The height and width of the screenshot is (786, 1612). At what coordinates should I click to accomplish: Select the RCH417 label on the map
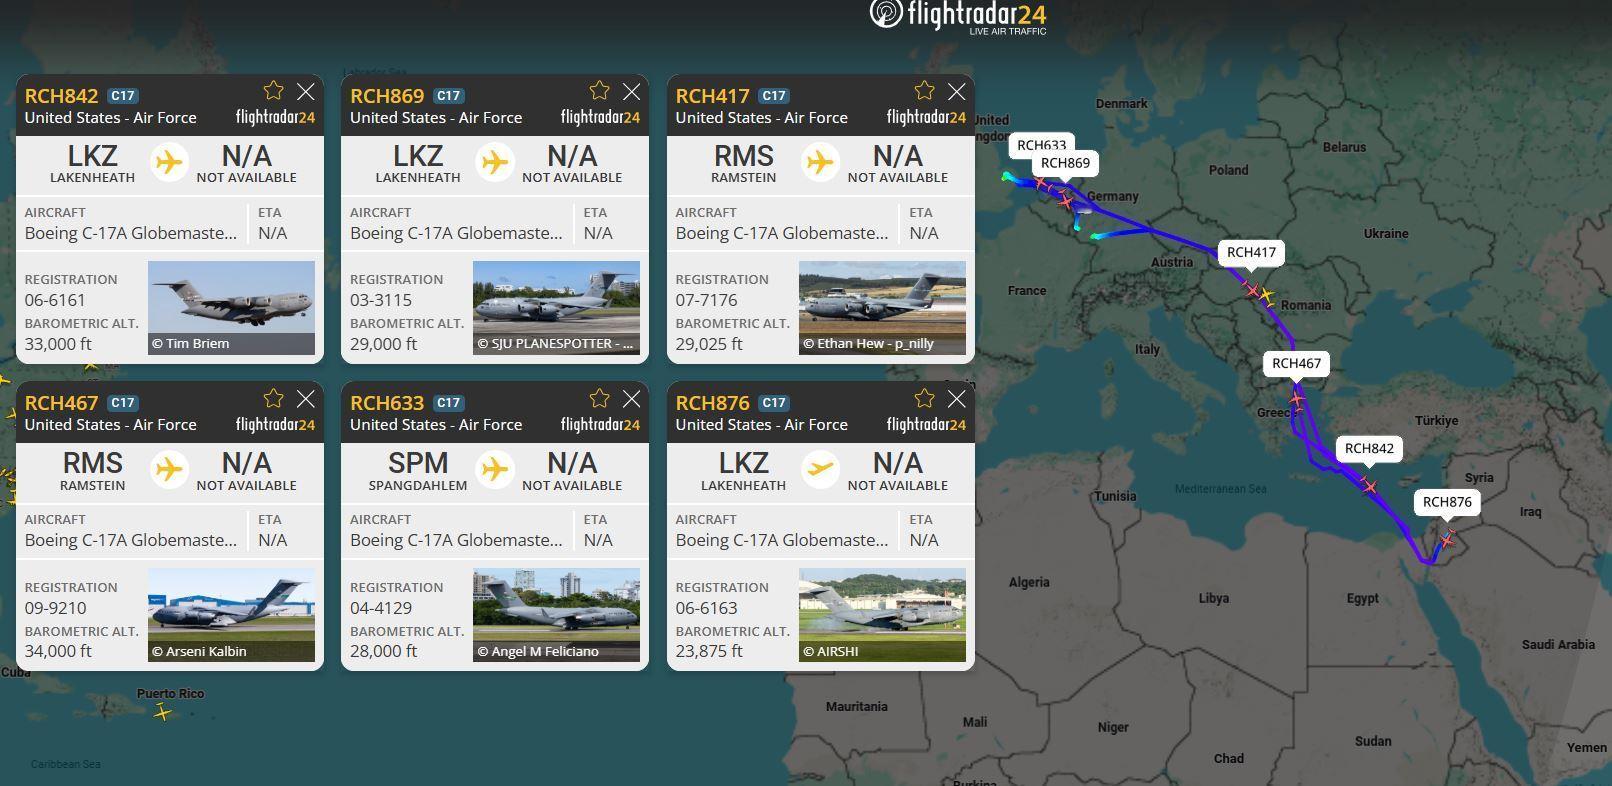tap(1251, 252)
